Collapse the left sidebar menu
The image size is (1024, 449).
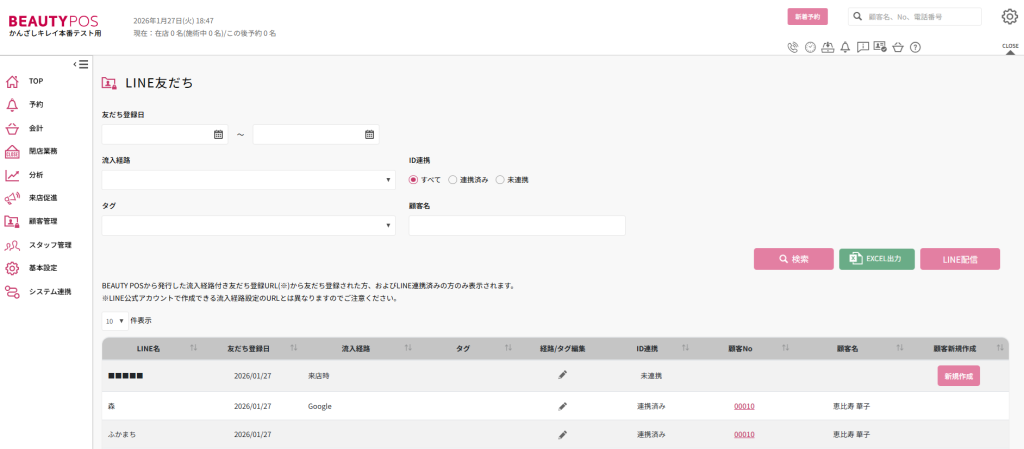click(81, 64)
